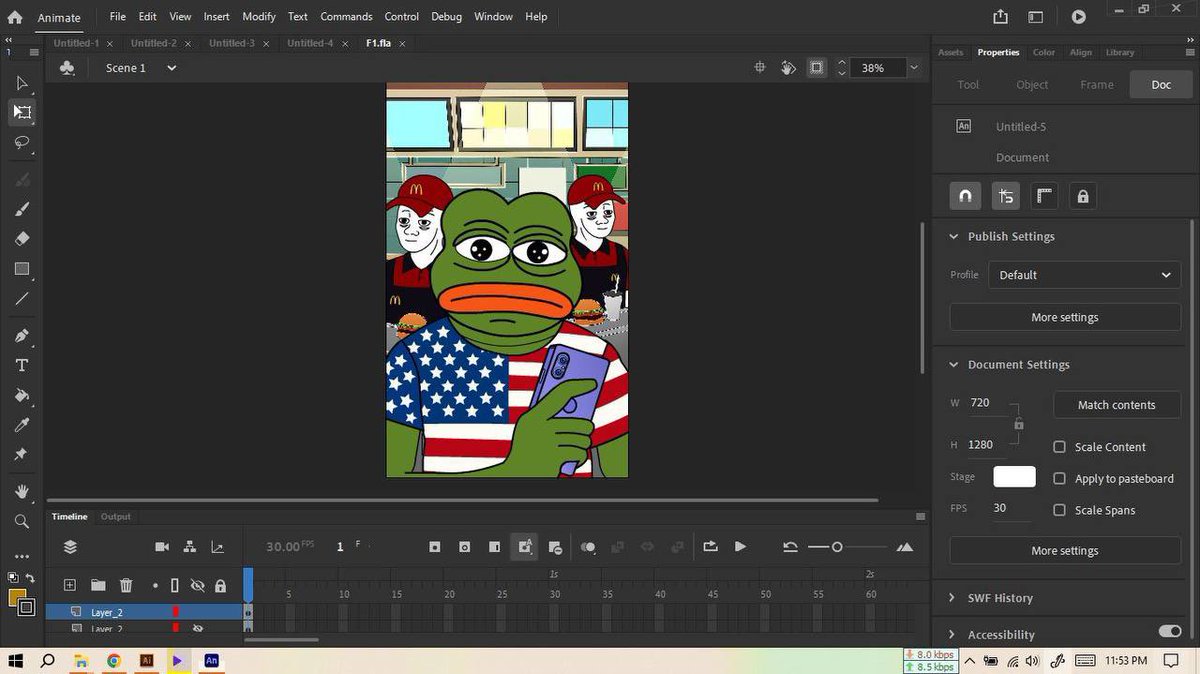Select the Zoom magnifier tool
The image size is (1200, 674).
click(22, 521)
